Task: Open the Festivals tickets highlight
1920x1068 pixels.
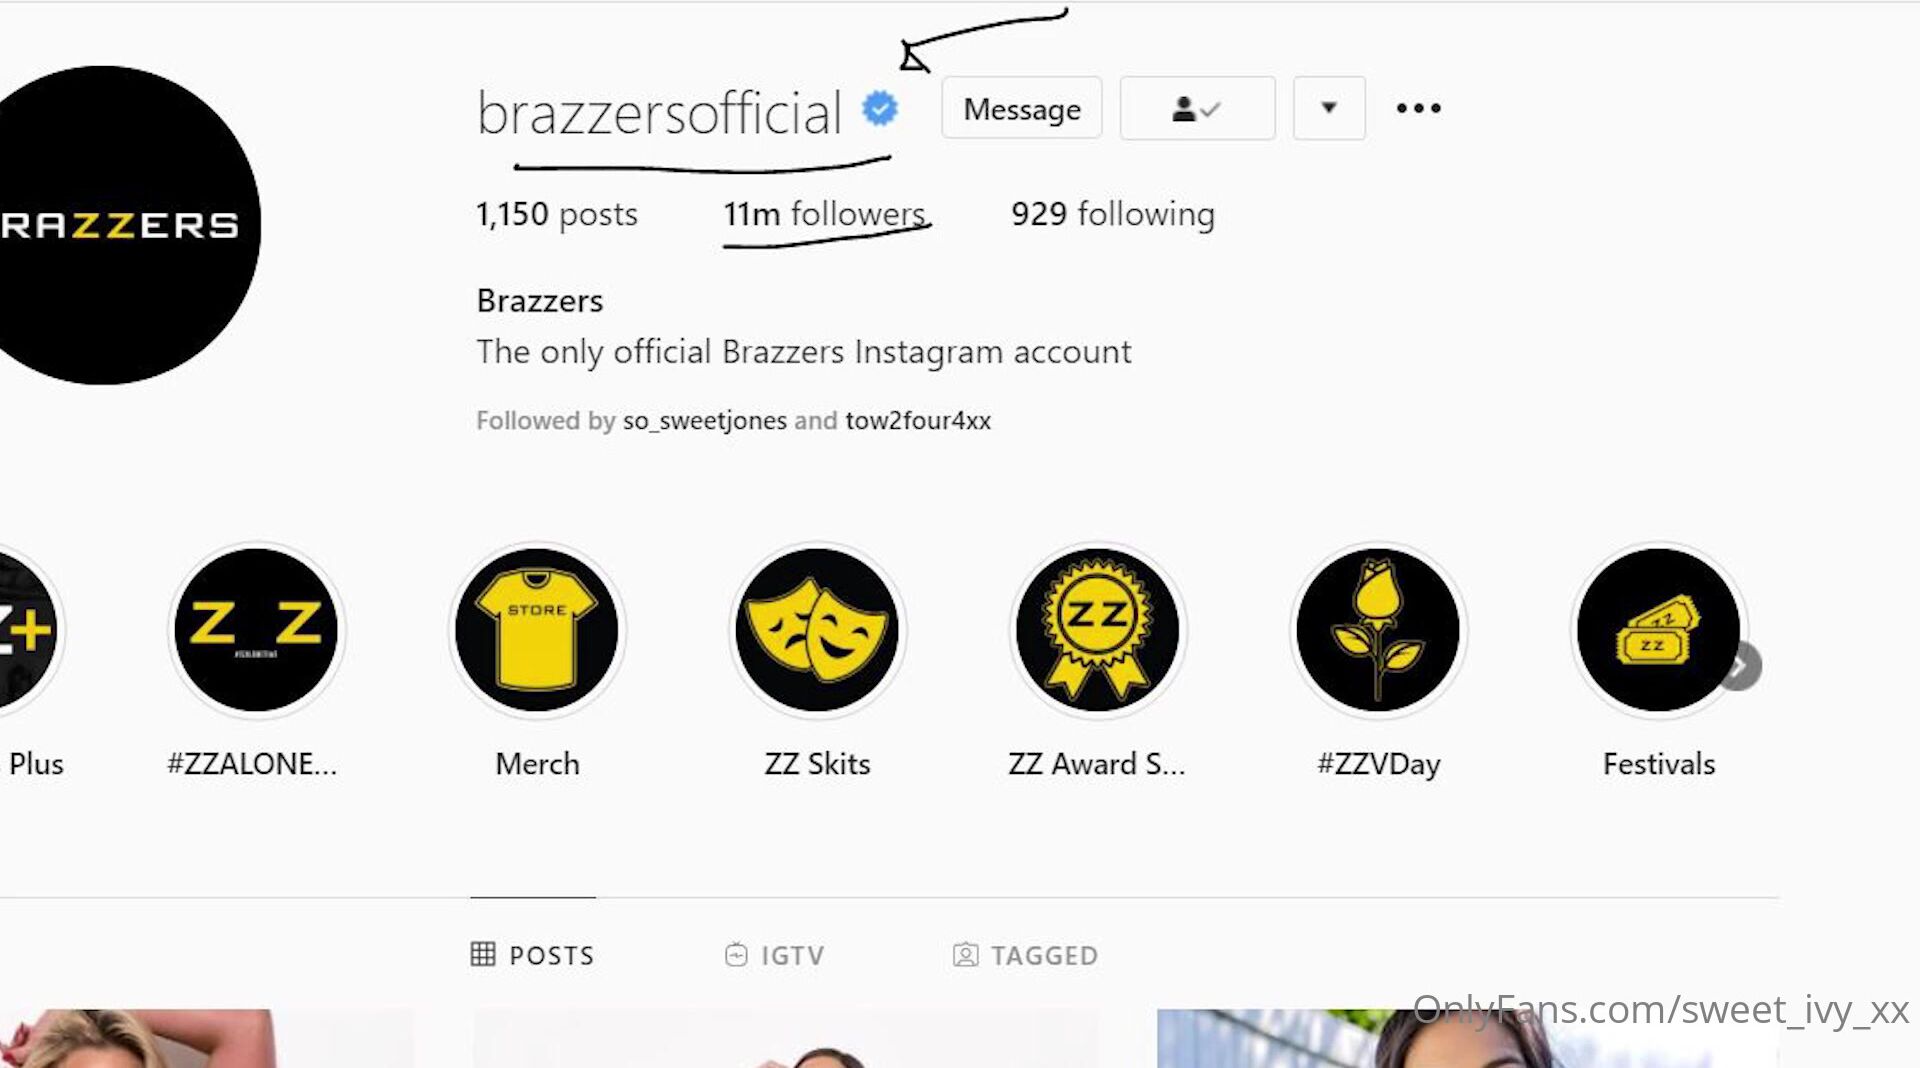Action: pyautogui.click(x=1658, y=630)
